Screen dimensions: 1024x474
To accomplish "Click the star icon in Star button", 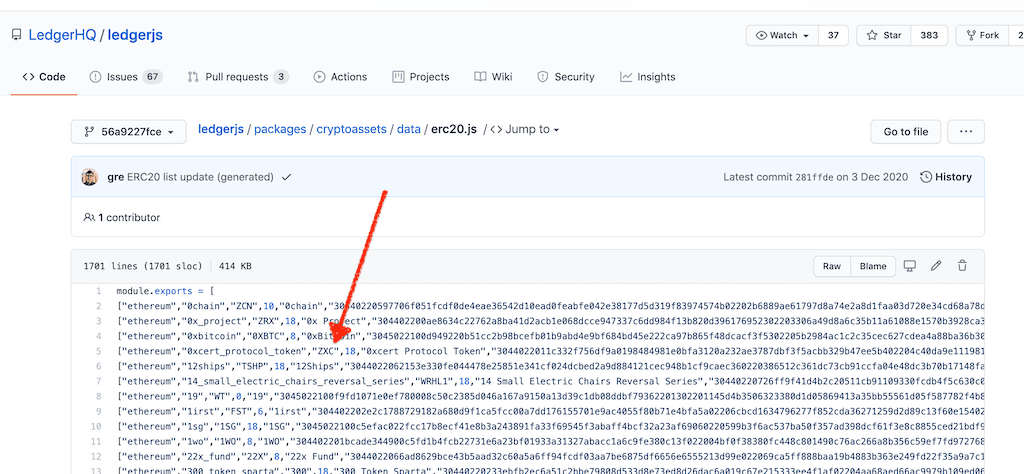I will [x=872, y=35].
